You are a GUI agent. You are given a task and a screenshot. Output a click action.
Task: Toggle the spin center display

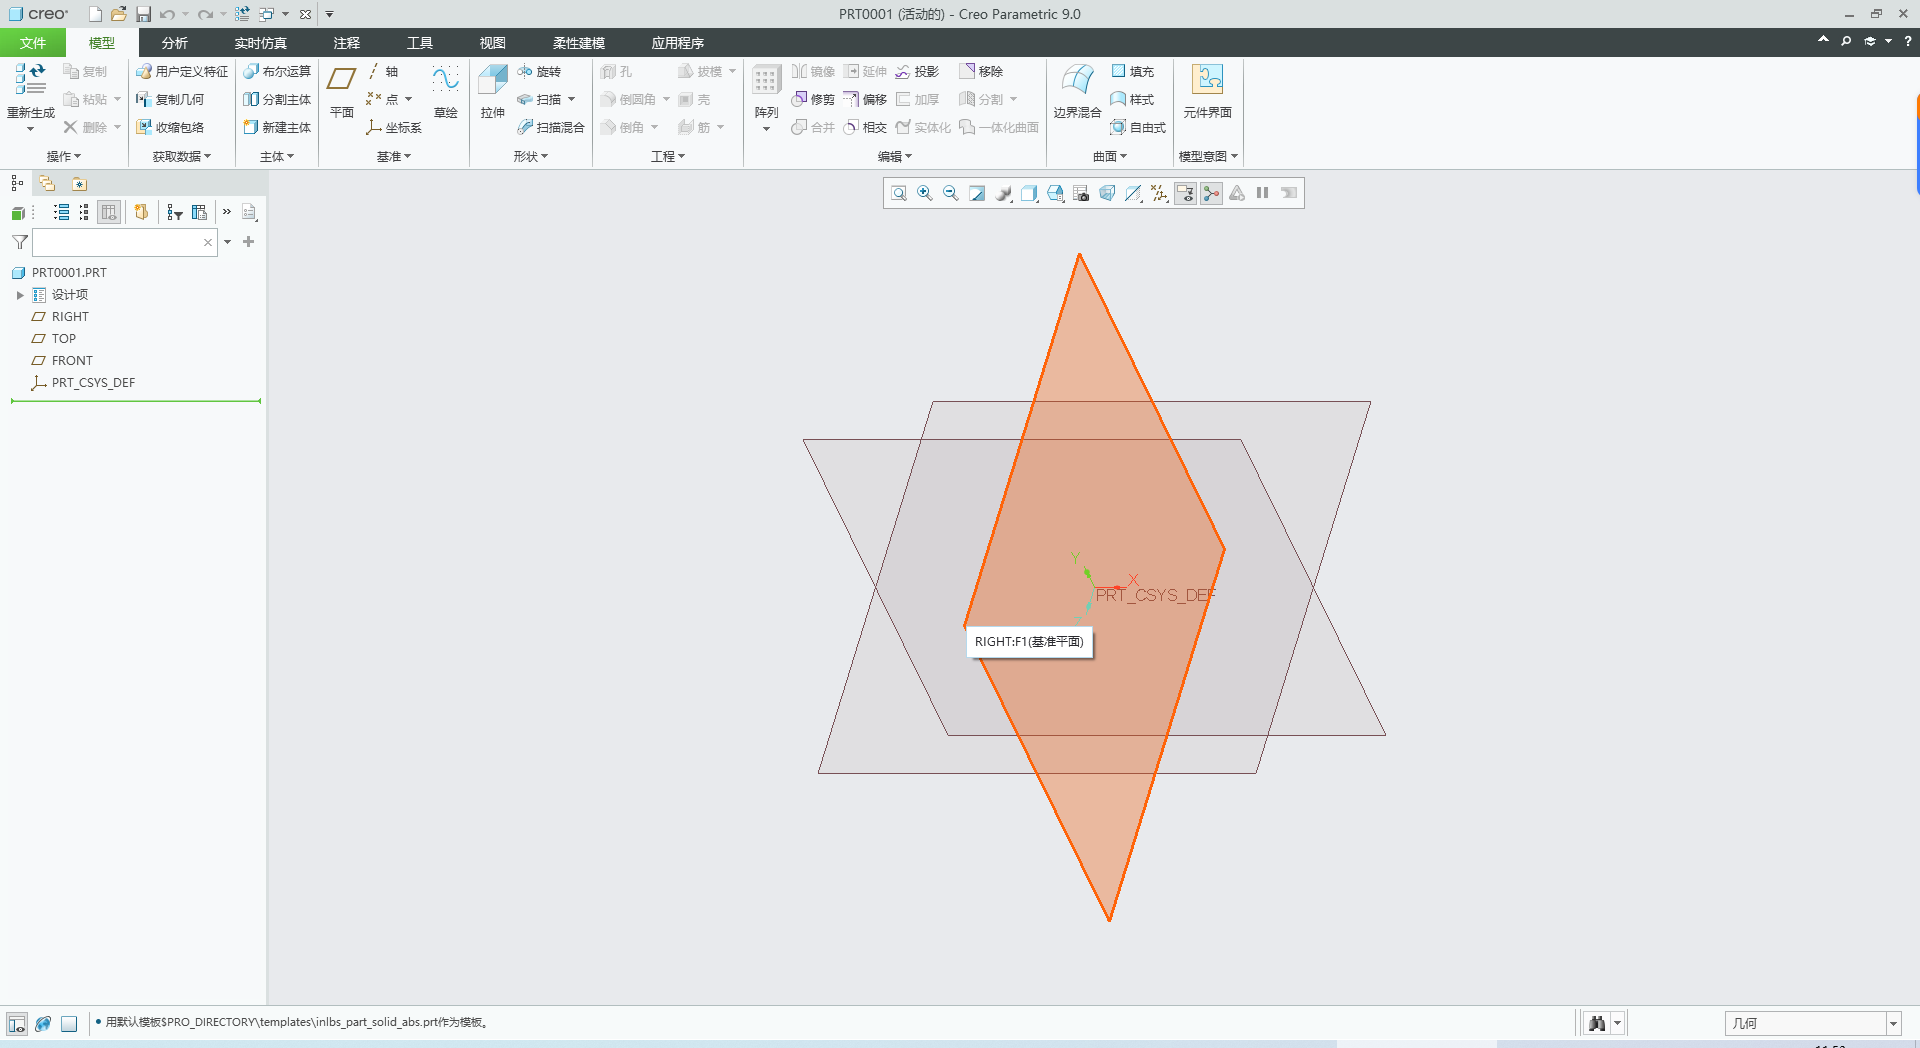pyautogui.click(x=1211, y=193)
